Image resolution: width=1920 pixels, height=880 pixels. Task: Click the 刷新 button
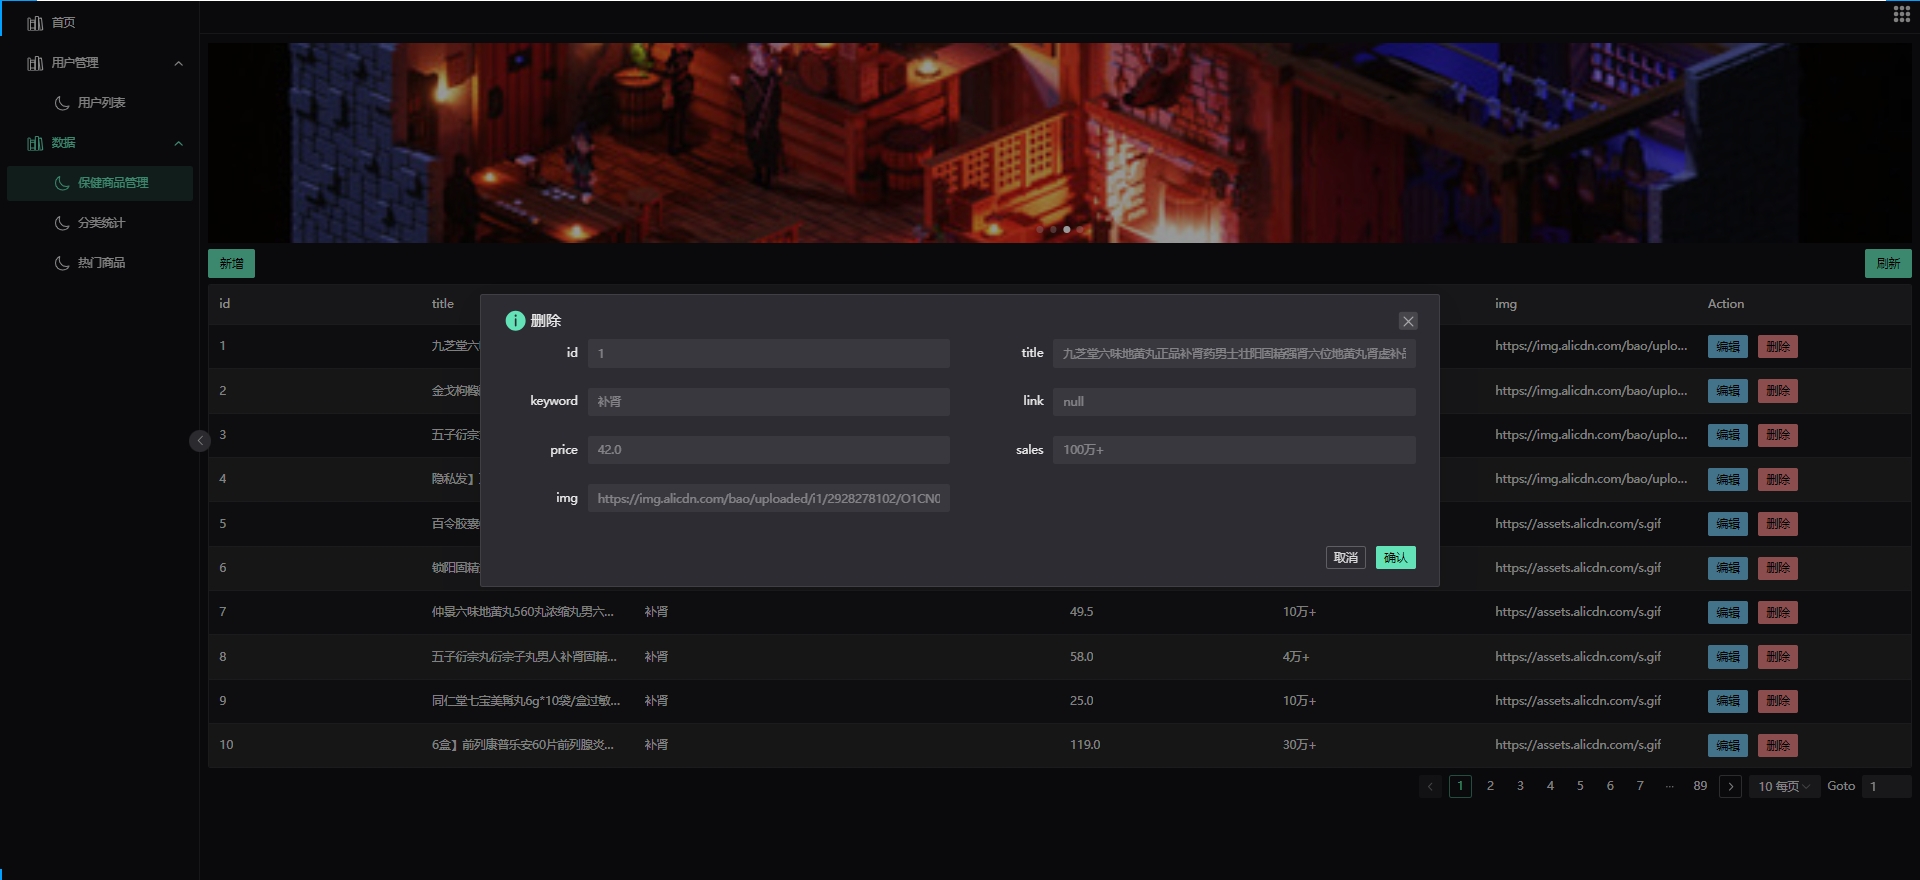tap(1888, 263)
